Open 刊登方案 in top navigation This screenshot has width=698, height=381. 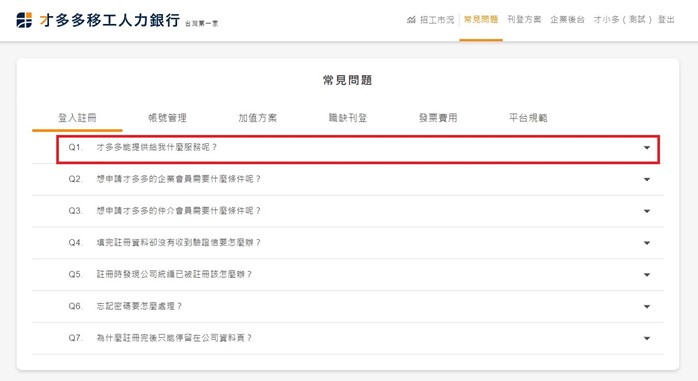(x=524, y=20)
